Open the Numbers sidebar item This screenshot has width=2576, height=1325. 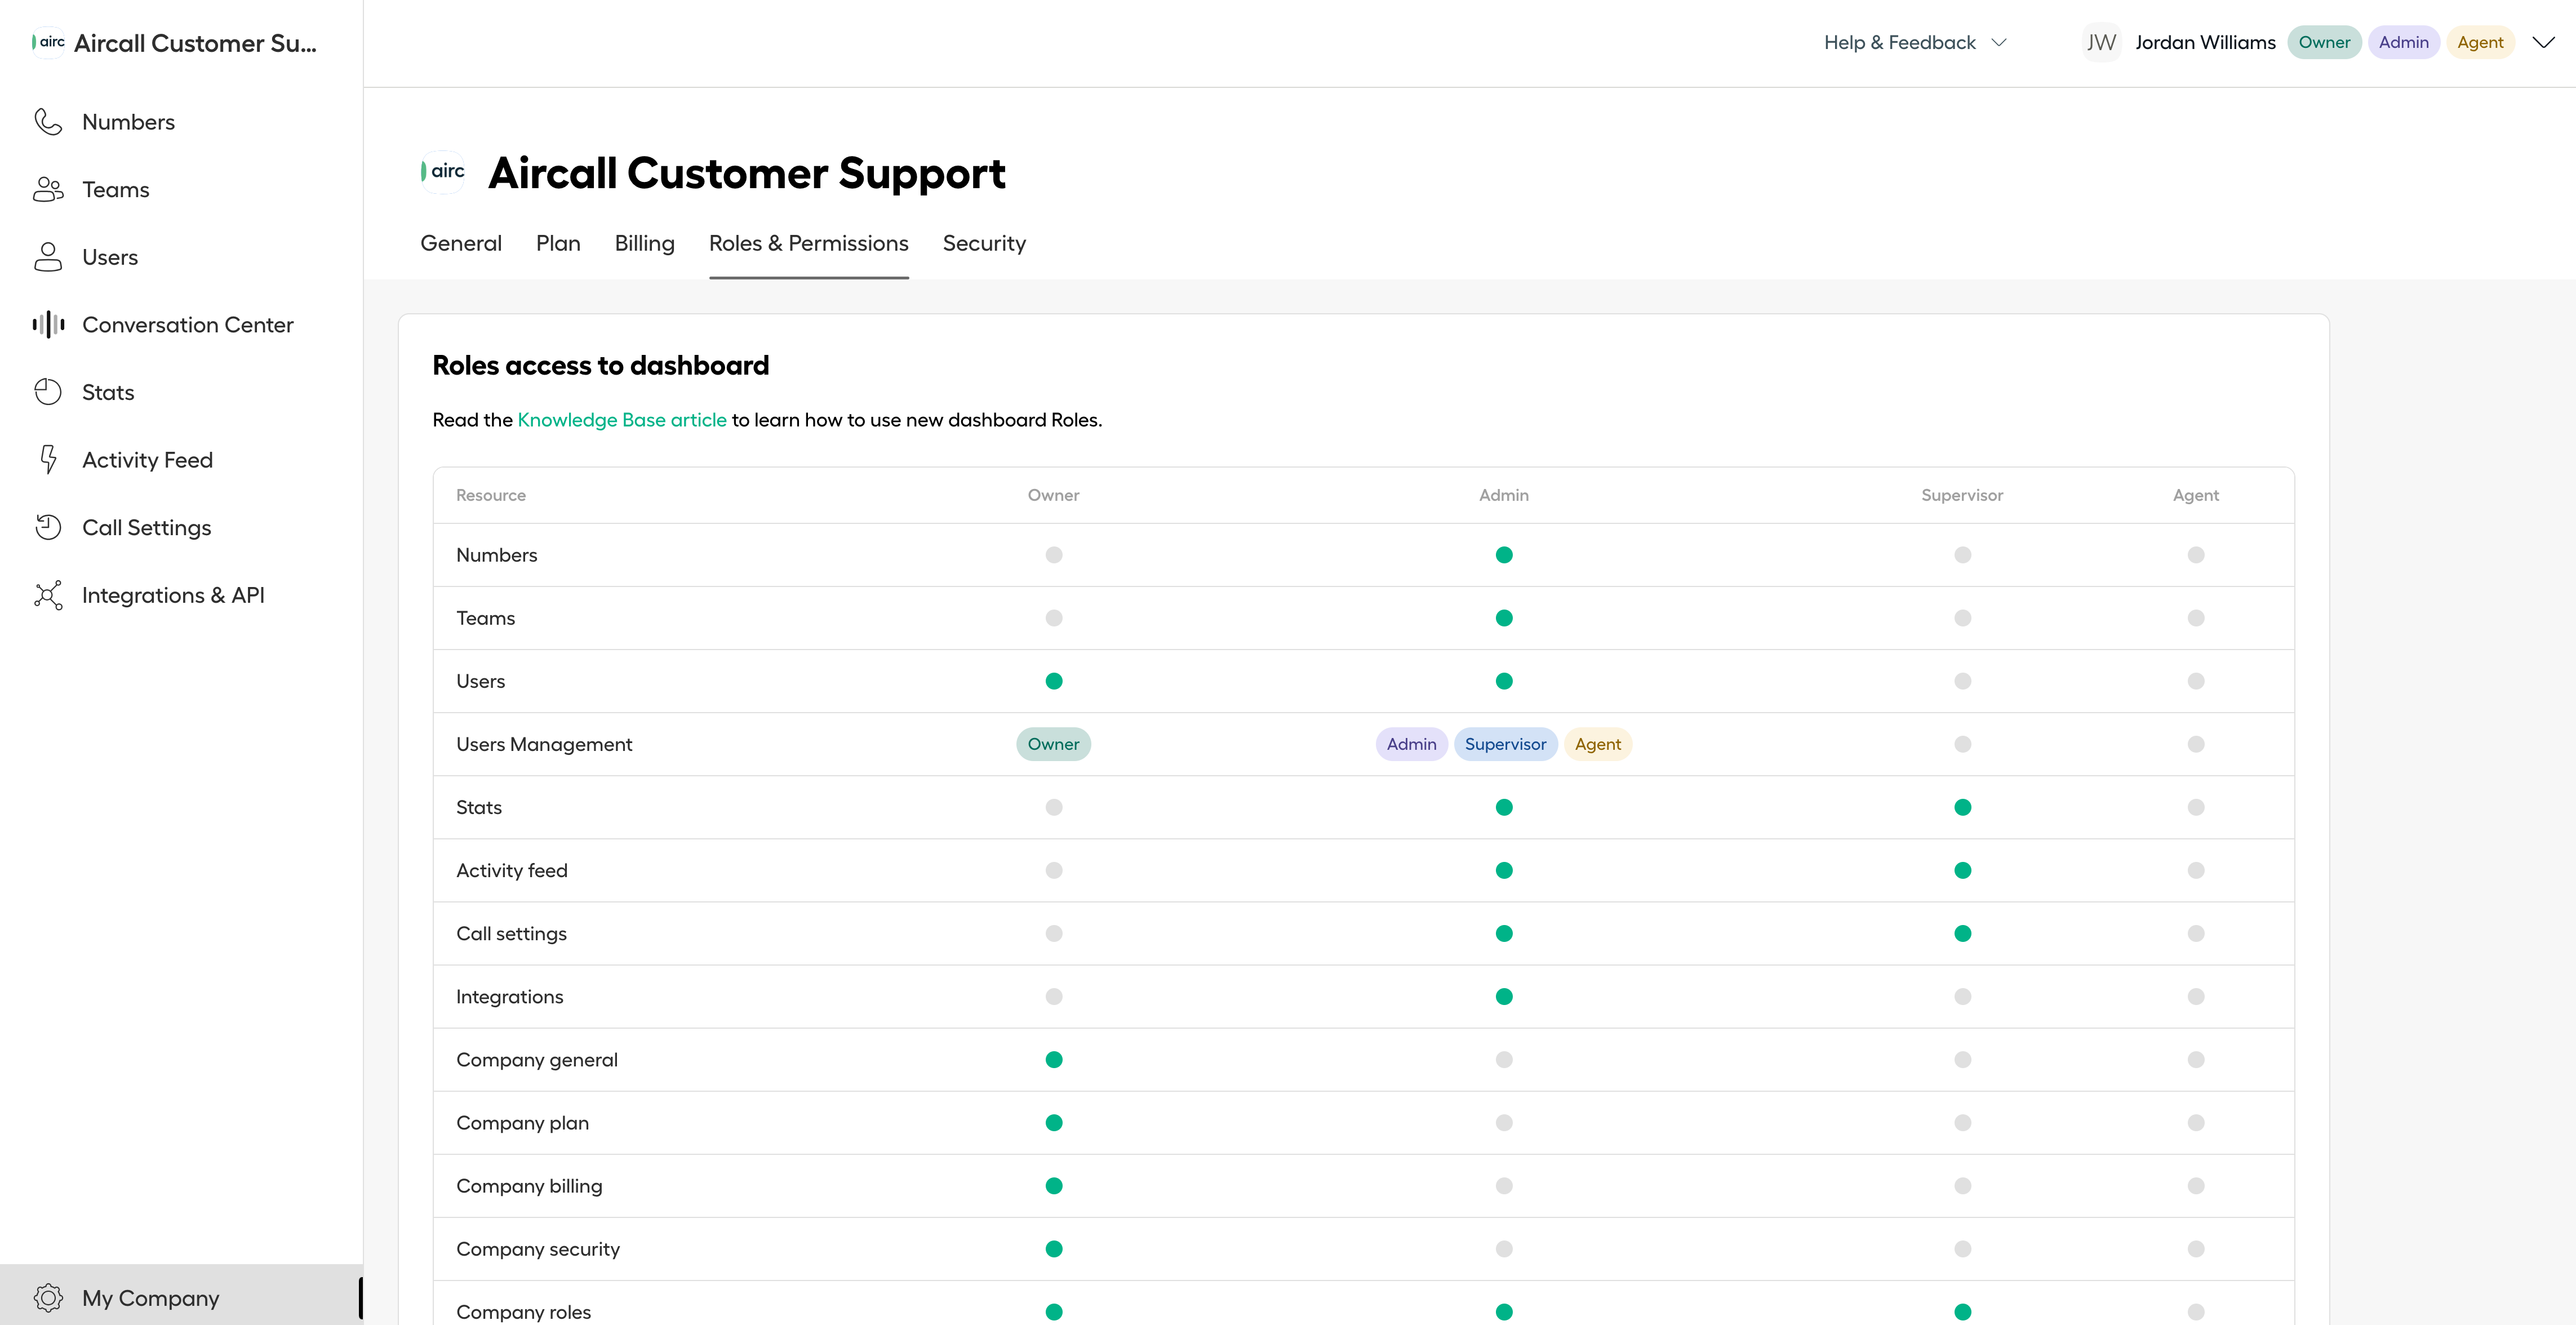click(128, 122)
